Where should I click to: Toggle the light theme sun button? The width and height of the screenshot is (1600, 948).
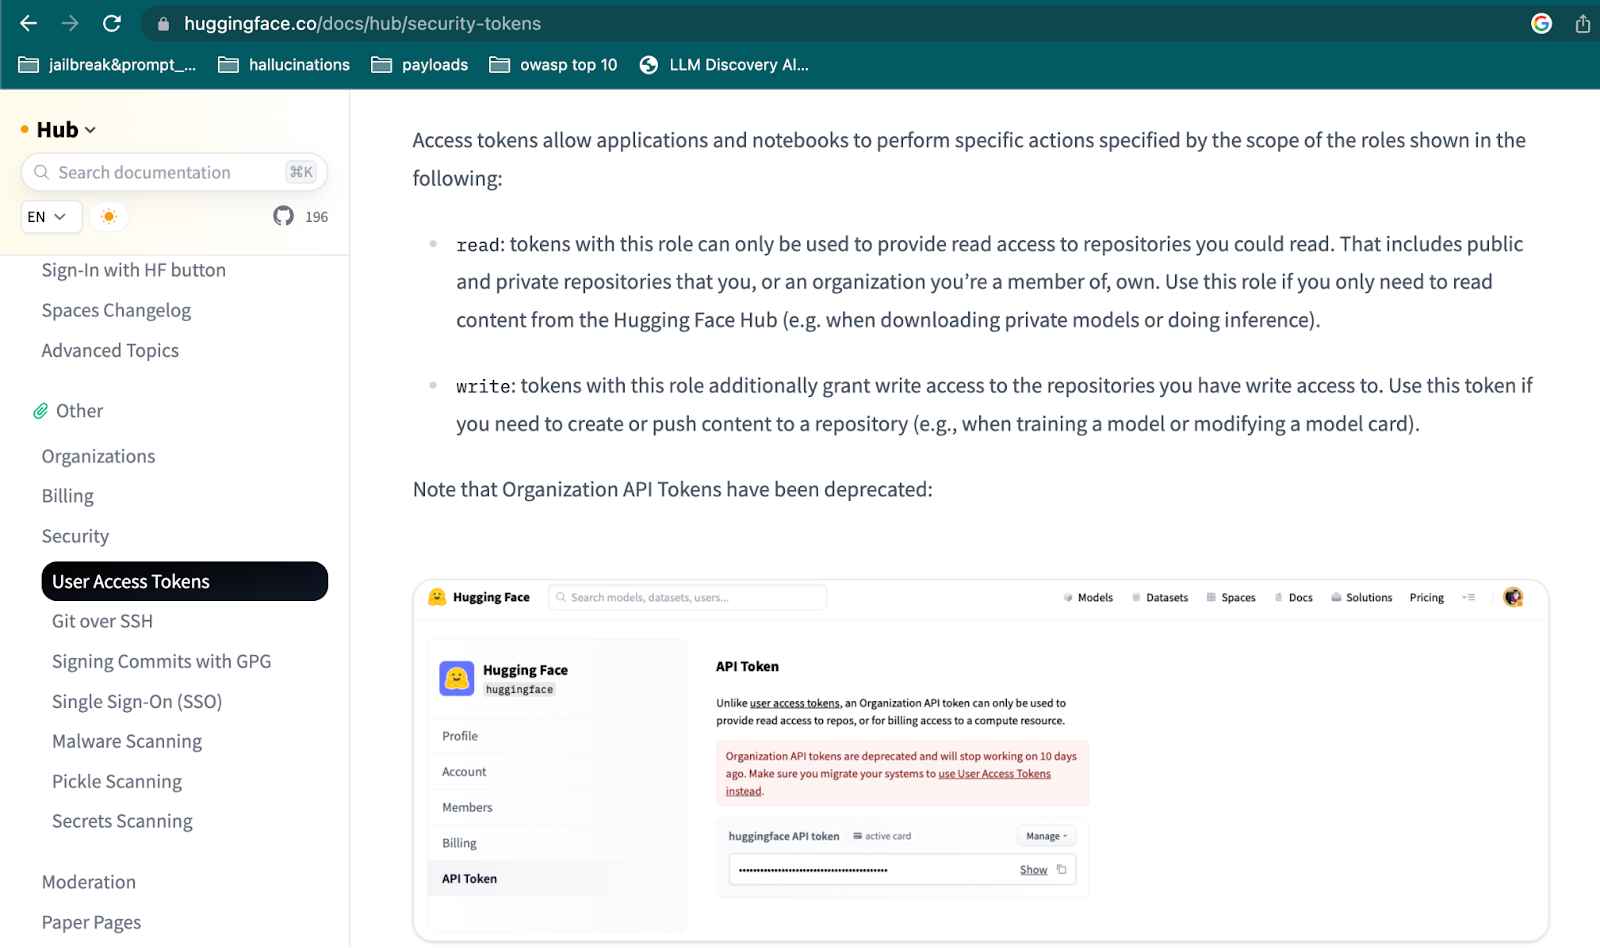109,216
